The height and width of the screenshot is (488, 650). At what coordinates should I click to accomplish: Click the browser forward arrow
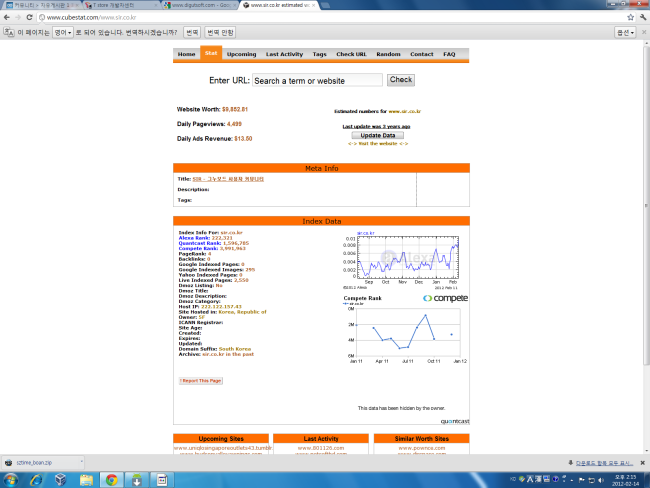tap(18, 17)
